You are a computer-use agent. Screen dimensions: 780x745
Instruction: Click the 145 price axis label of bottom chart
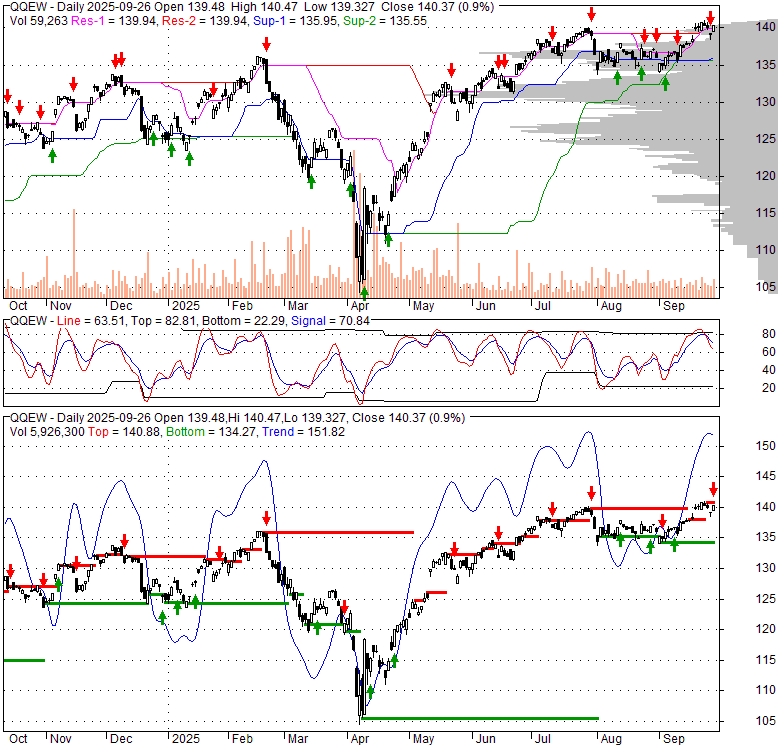coord(766,476)
